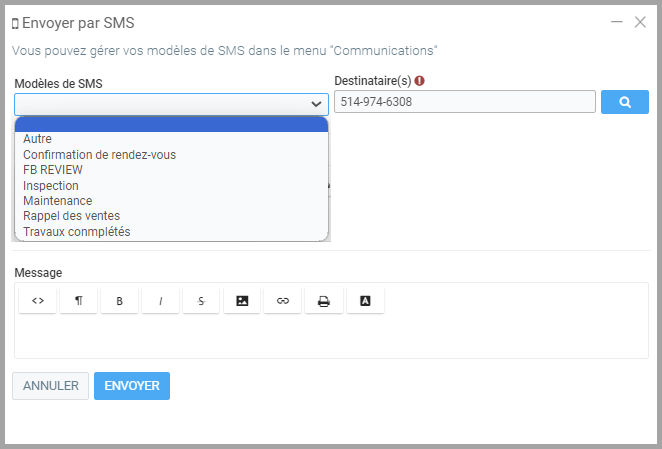Insert a link into the message
662x449 pixels.
[x=283, y=300]
